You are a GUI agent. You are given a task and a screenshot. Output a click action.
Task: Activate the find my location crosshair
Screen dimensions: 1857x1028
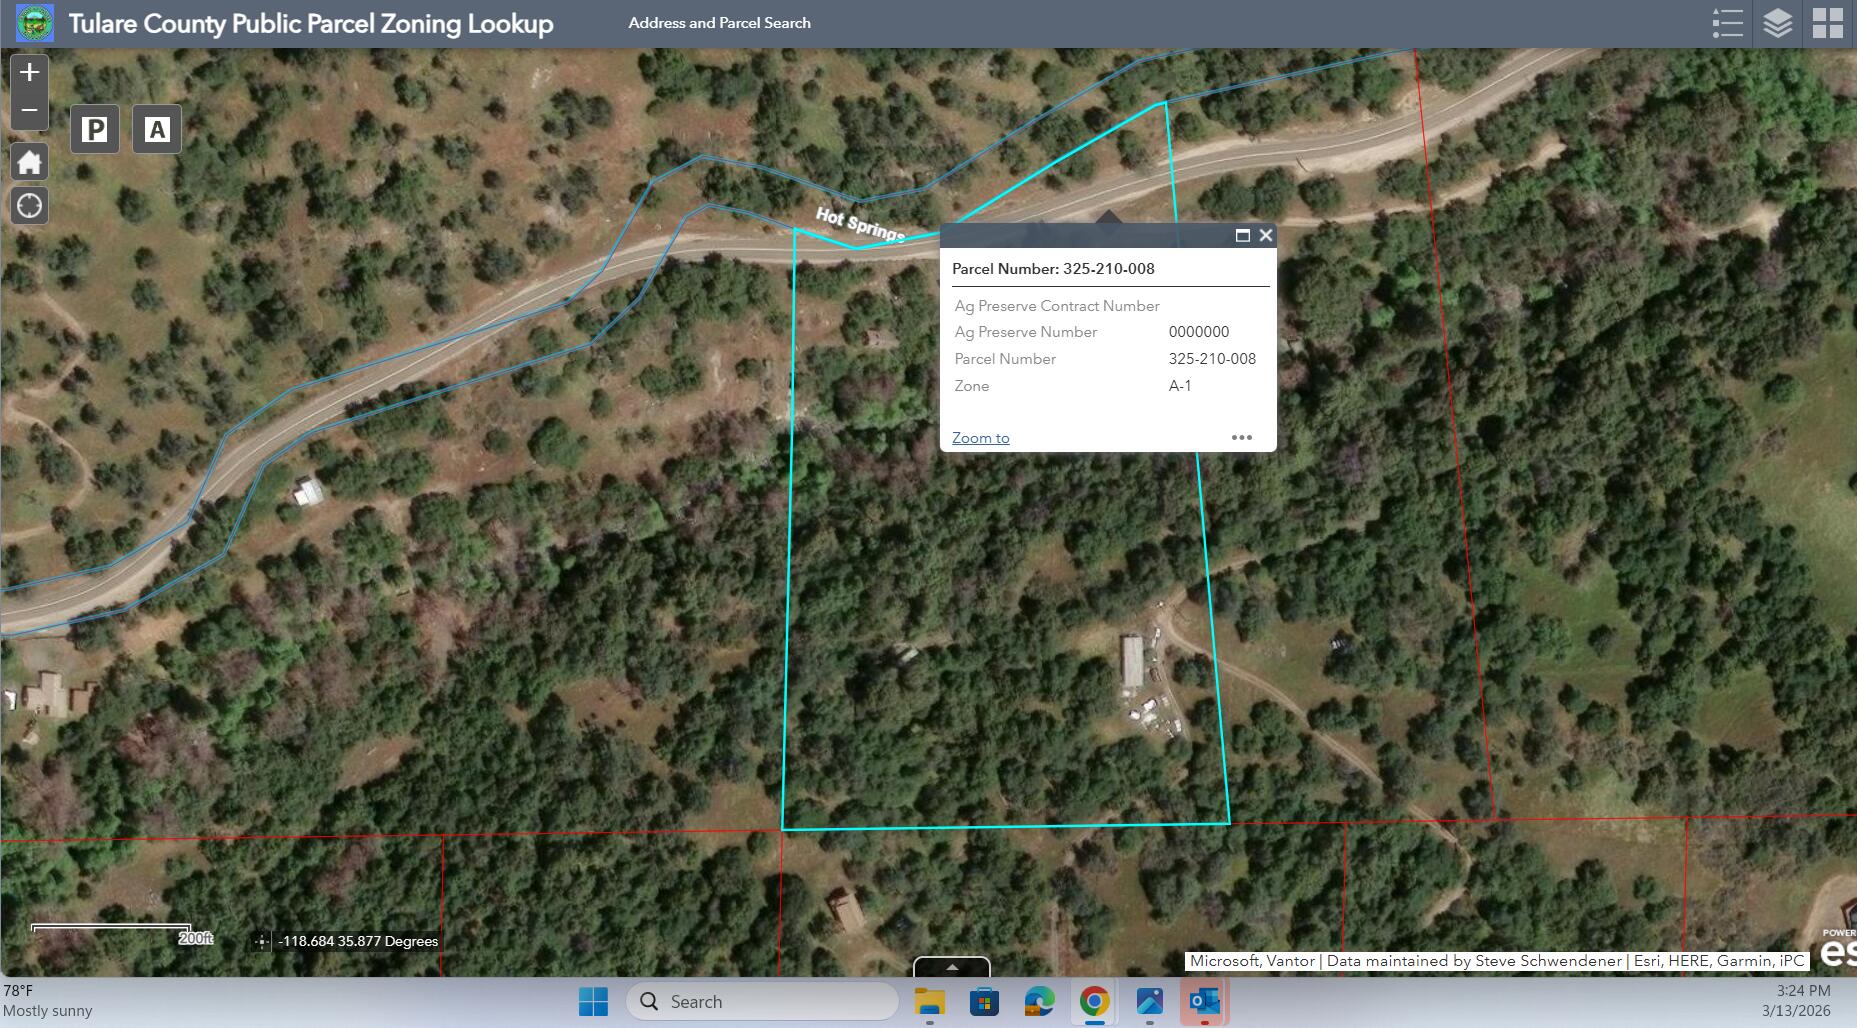tap(29, 205)
